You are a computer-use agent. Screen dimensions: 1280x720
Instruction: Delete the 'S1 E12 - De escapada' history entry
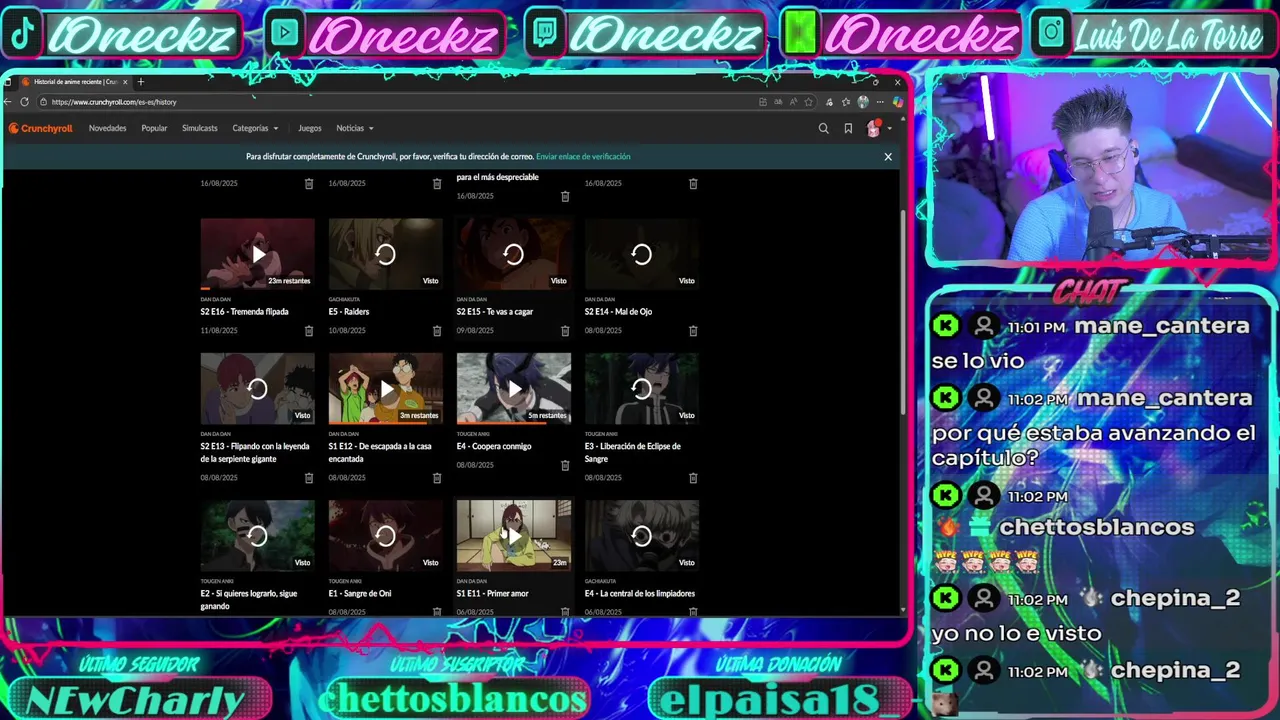[x=437, y=478]
